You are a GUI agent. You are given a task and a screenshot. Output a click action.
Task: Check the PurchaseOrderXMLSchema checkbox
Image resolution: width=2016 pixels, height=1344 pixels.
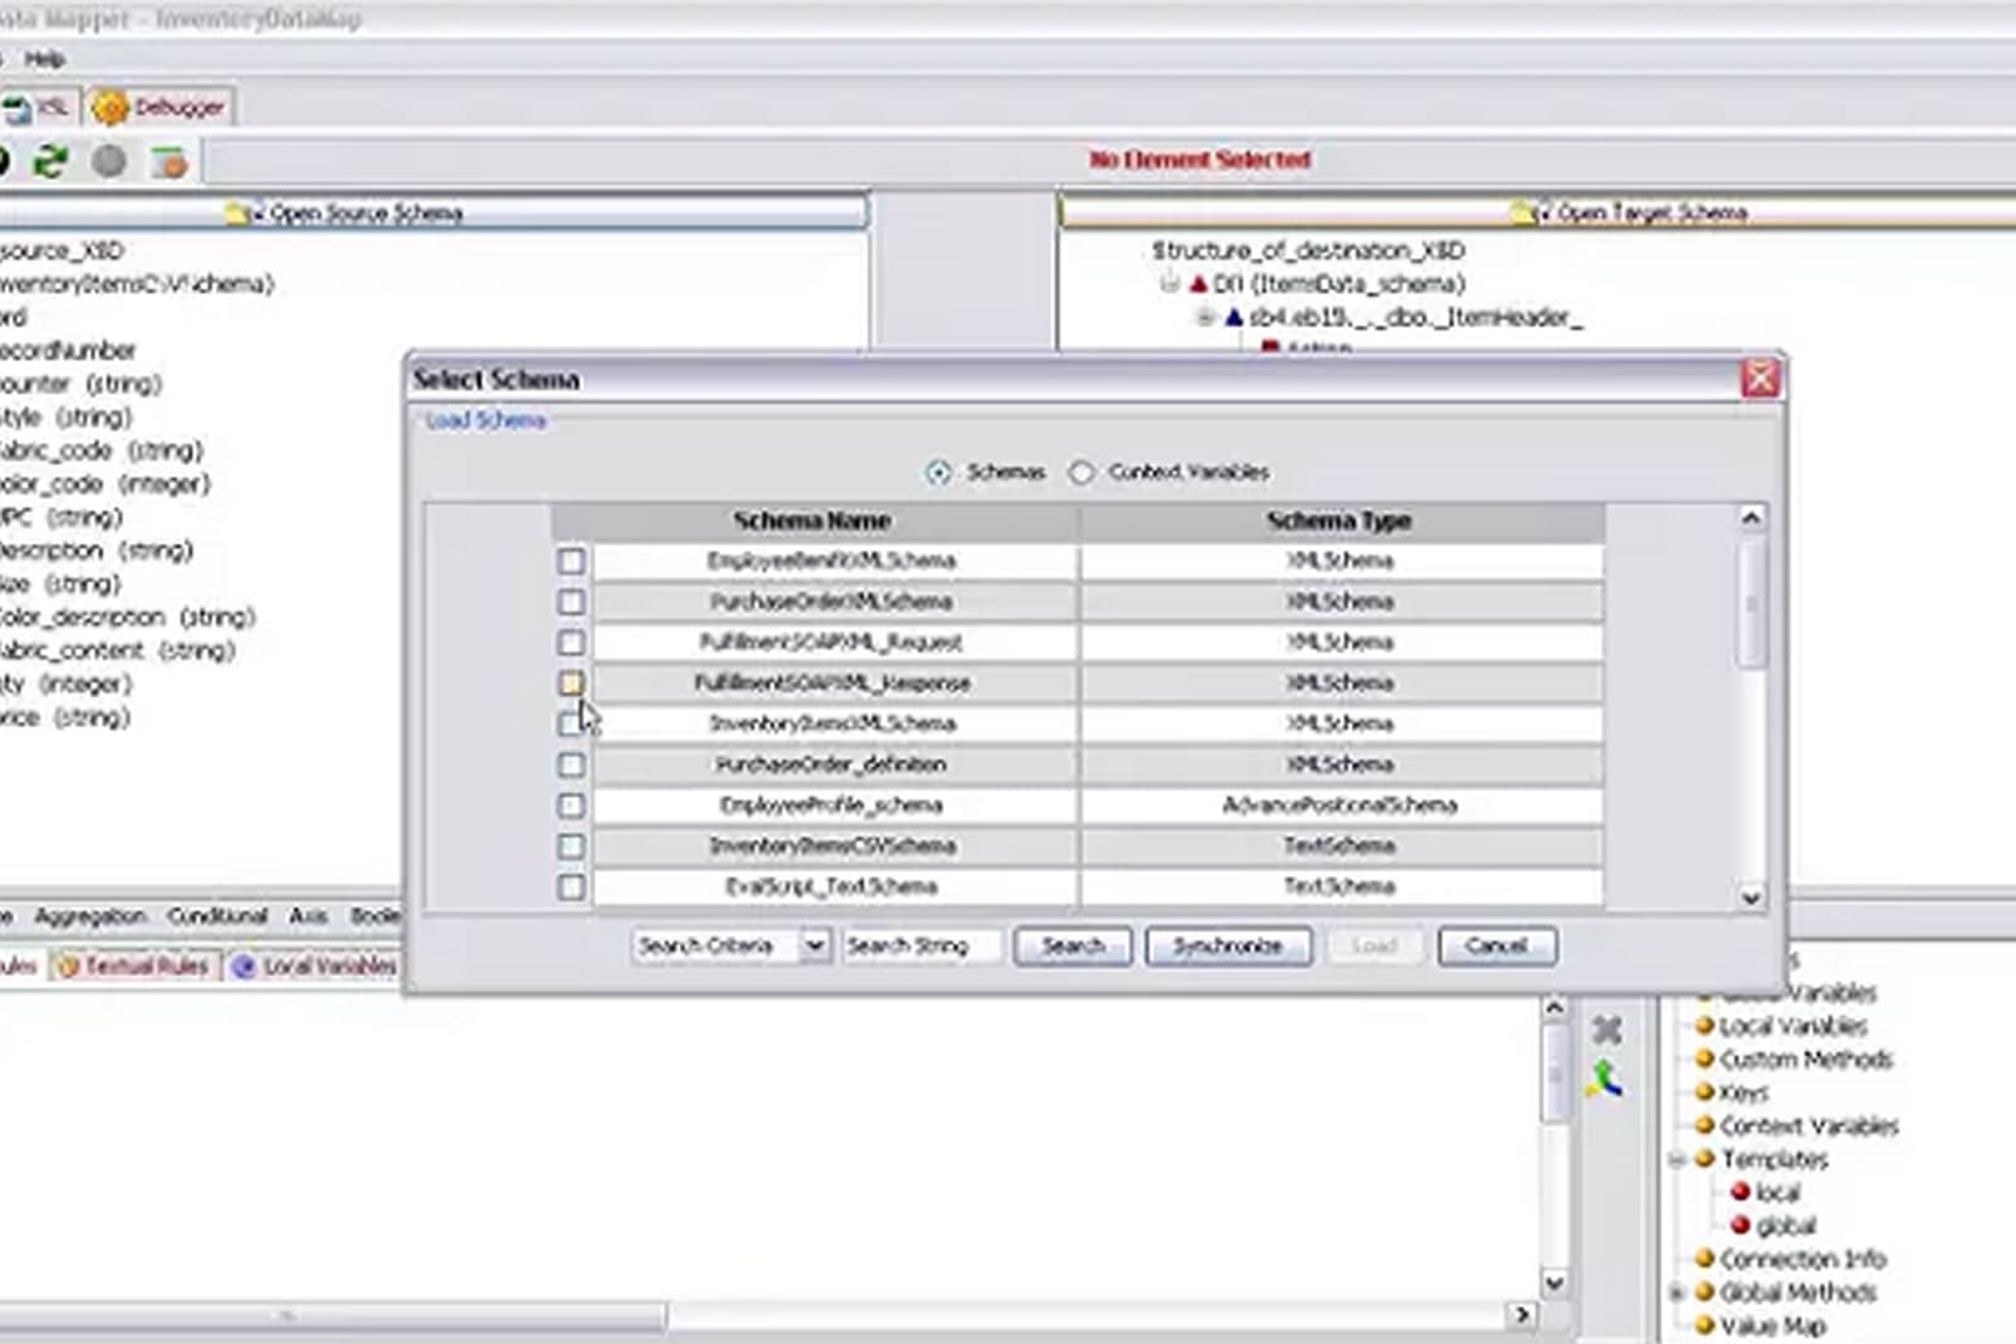point(571,602)
